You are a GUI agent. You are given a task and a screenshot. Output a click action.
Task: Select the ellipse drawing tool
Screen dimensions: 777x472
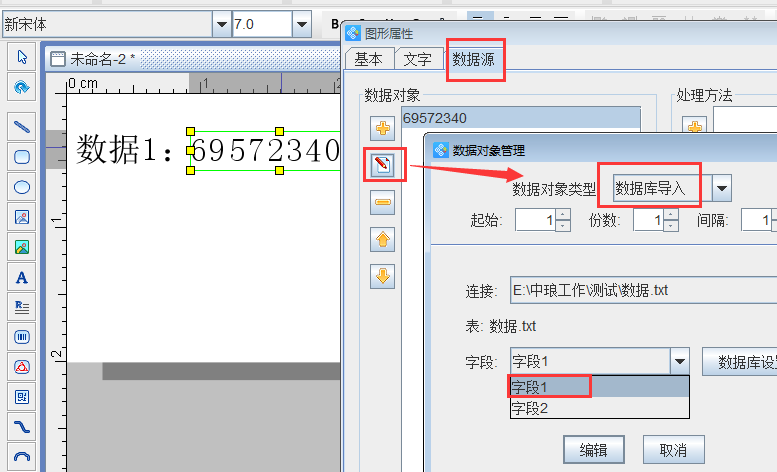pos(21,186)
